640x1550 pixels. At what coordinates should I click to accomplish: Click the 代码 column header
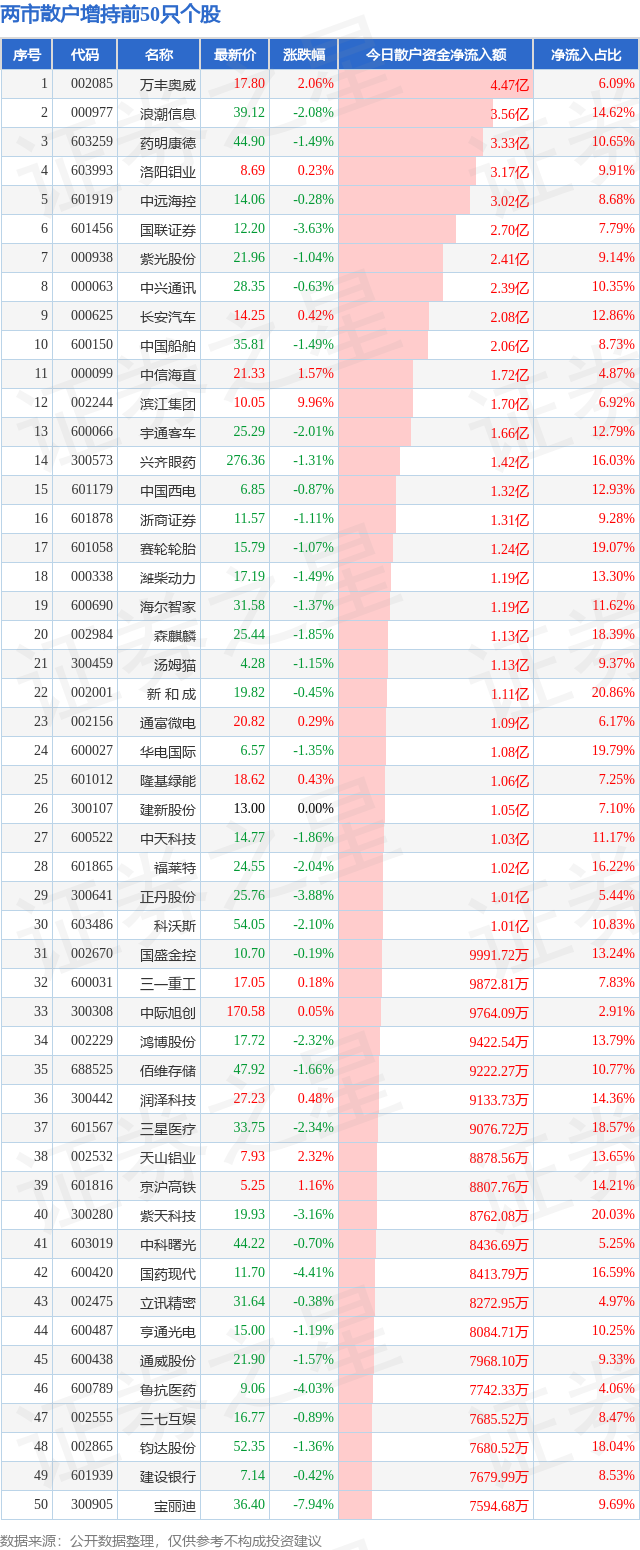[x=85, y=55]
